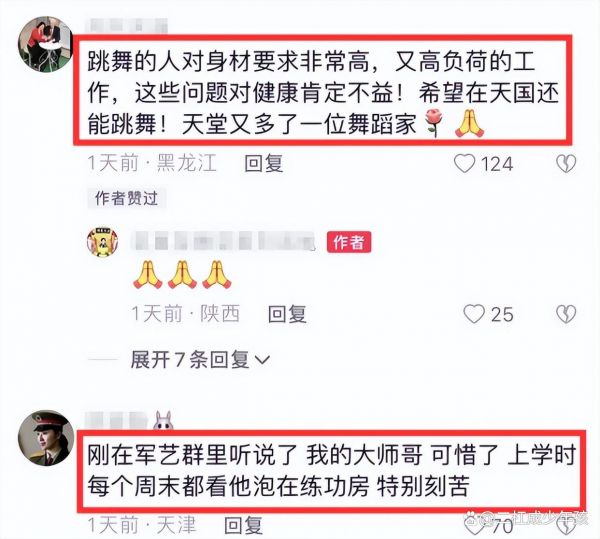The image size is (600, 539).
Task: Reply to the Tianjin comment
Action: [x=243, y=526]
